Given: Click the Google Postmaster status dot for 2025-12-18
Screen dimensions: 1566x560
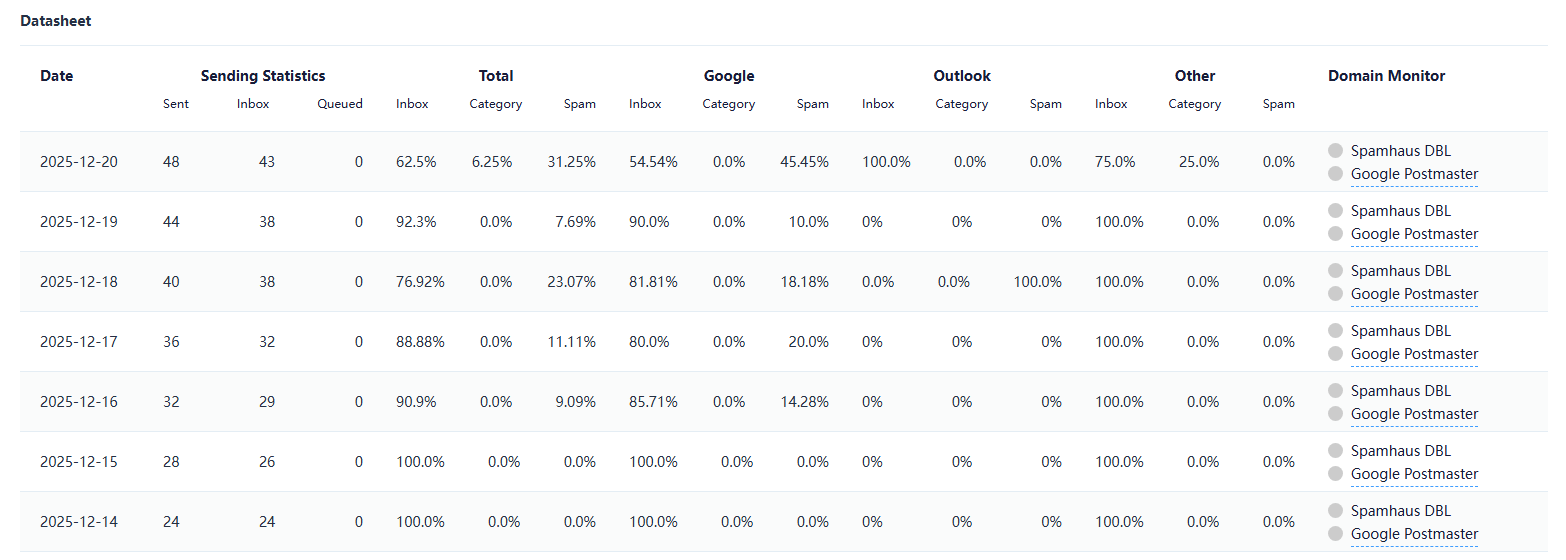Looking at the screenshot, I should (1335, 294).
